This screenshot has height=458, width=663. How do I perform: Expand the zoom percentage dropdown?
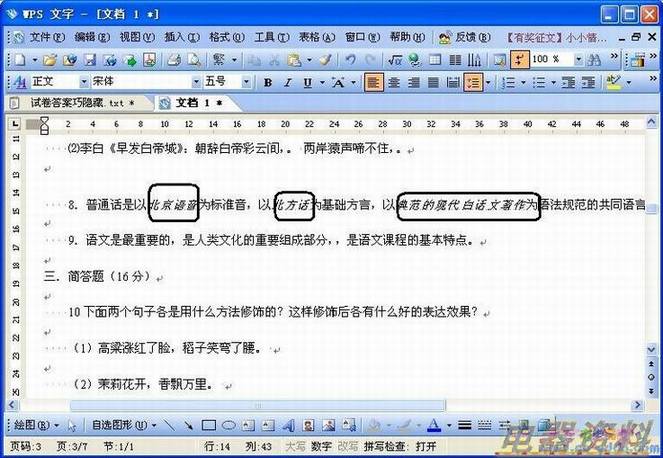click(x=580, y=60)
